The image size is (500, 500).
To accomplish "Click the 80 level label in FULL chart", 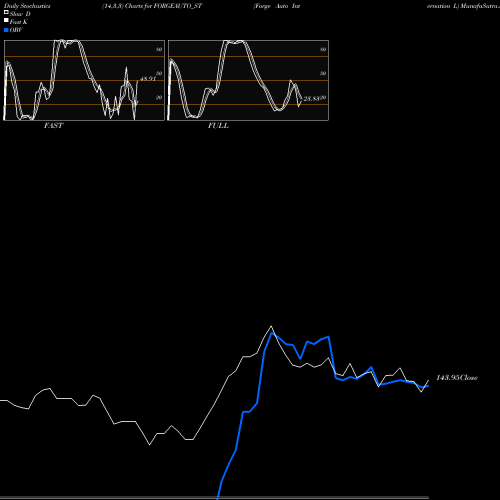I will tap(323, 49).
